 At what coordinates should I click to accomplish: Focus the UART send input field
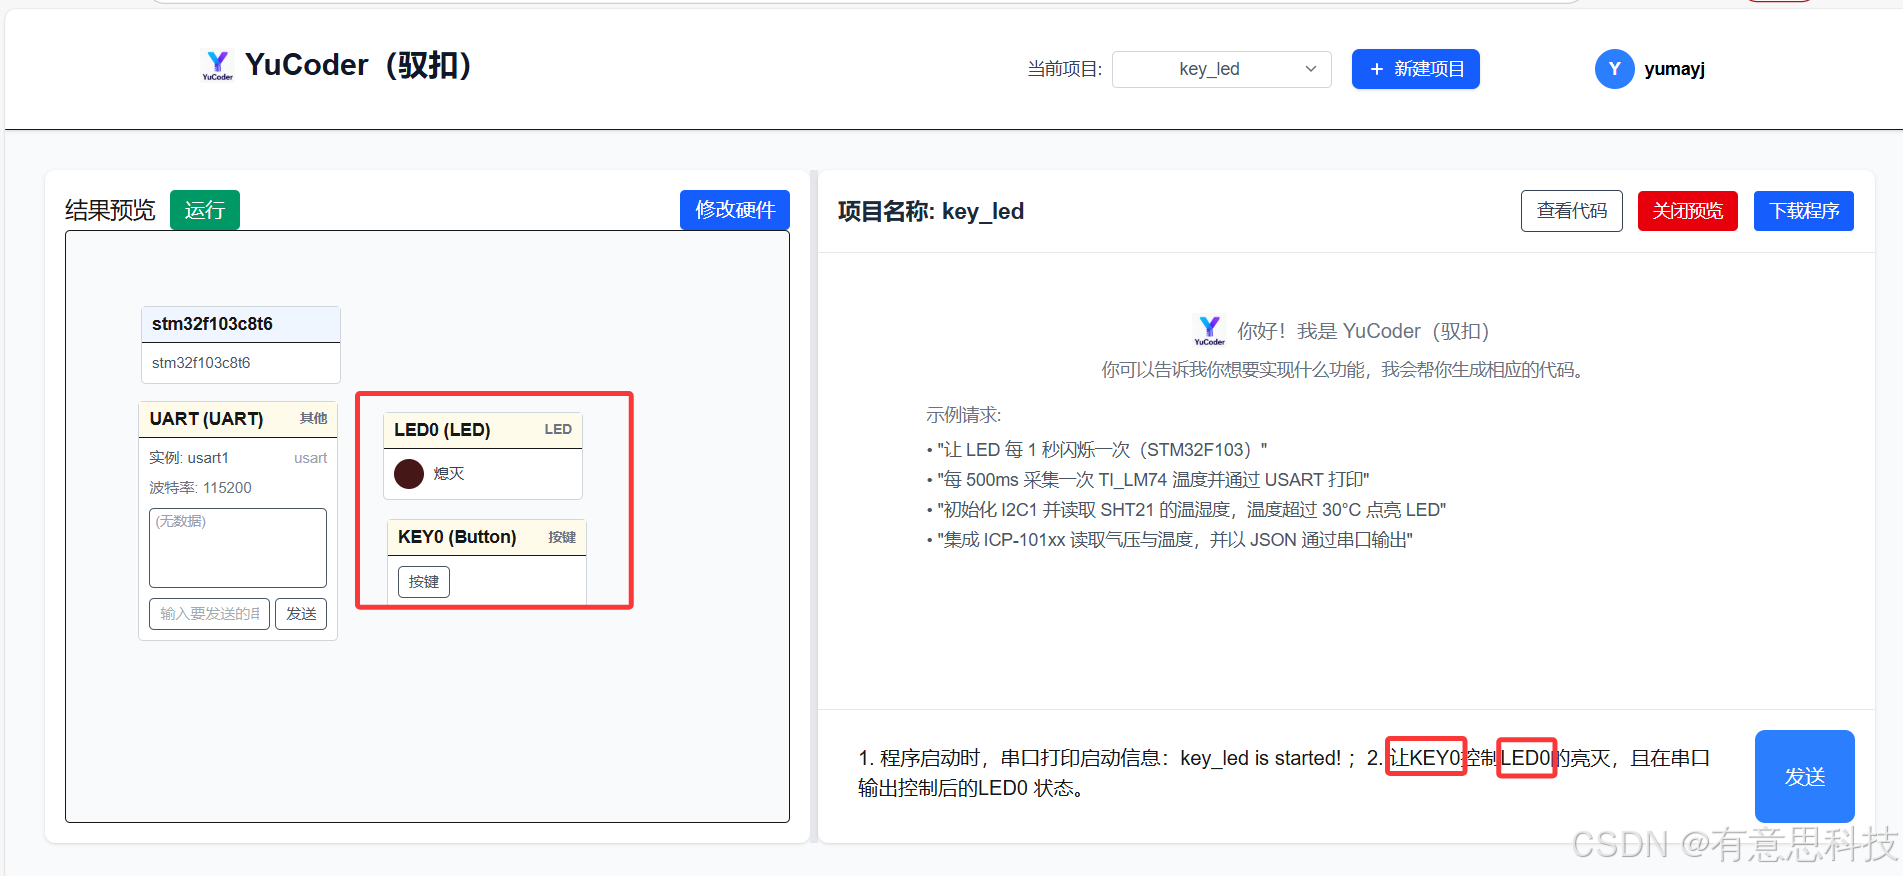(209, 614)
